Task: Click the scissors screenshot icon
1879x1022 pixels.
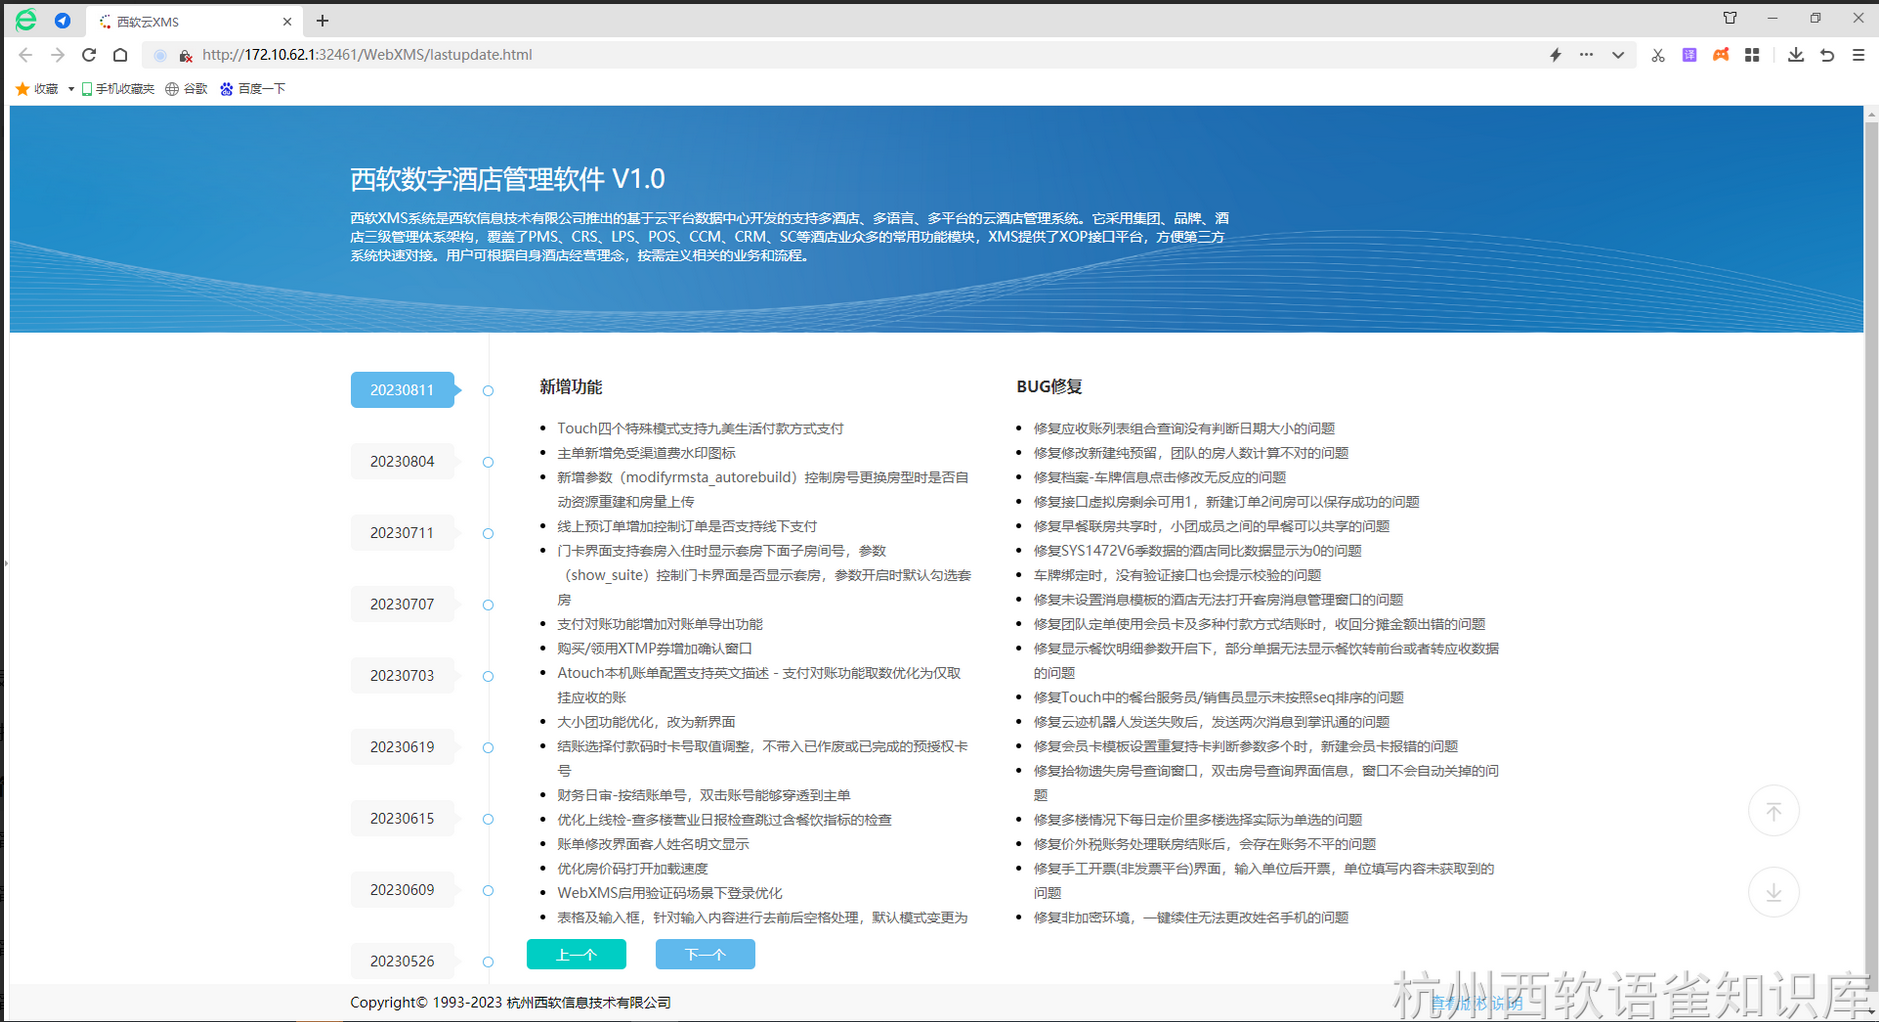Action: [1658, 55]
